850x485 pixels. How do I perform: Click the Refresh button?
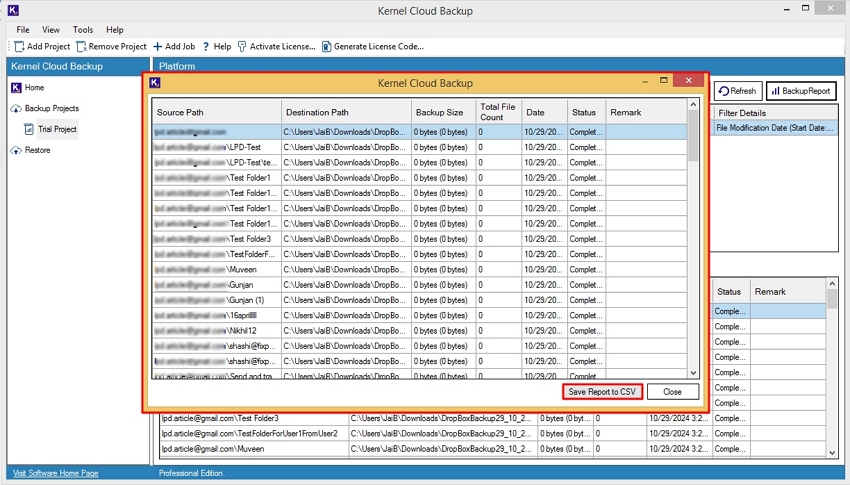[x=738, y=91]
